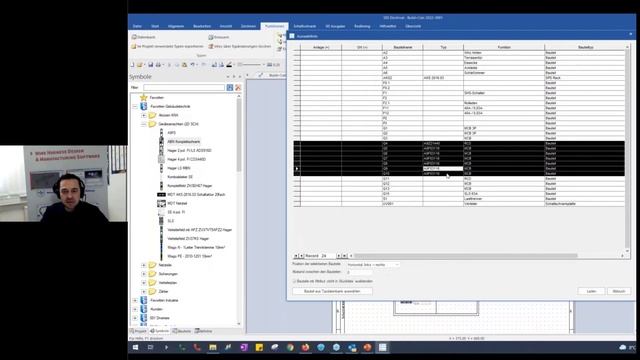This screenshot has width=640, height=360.
Task: Go to the last record
Action: [344, 256]
